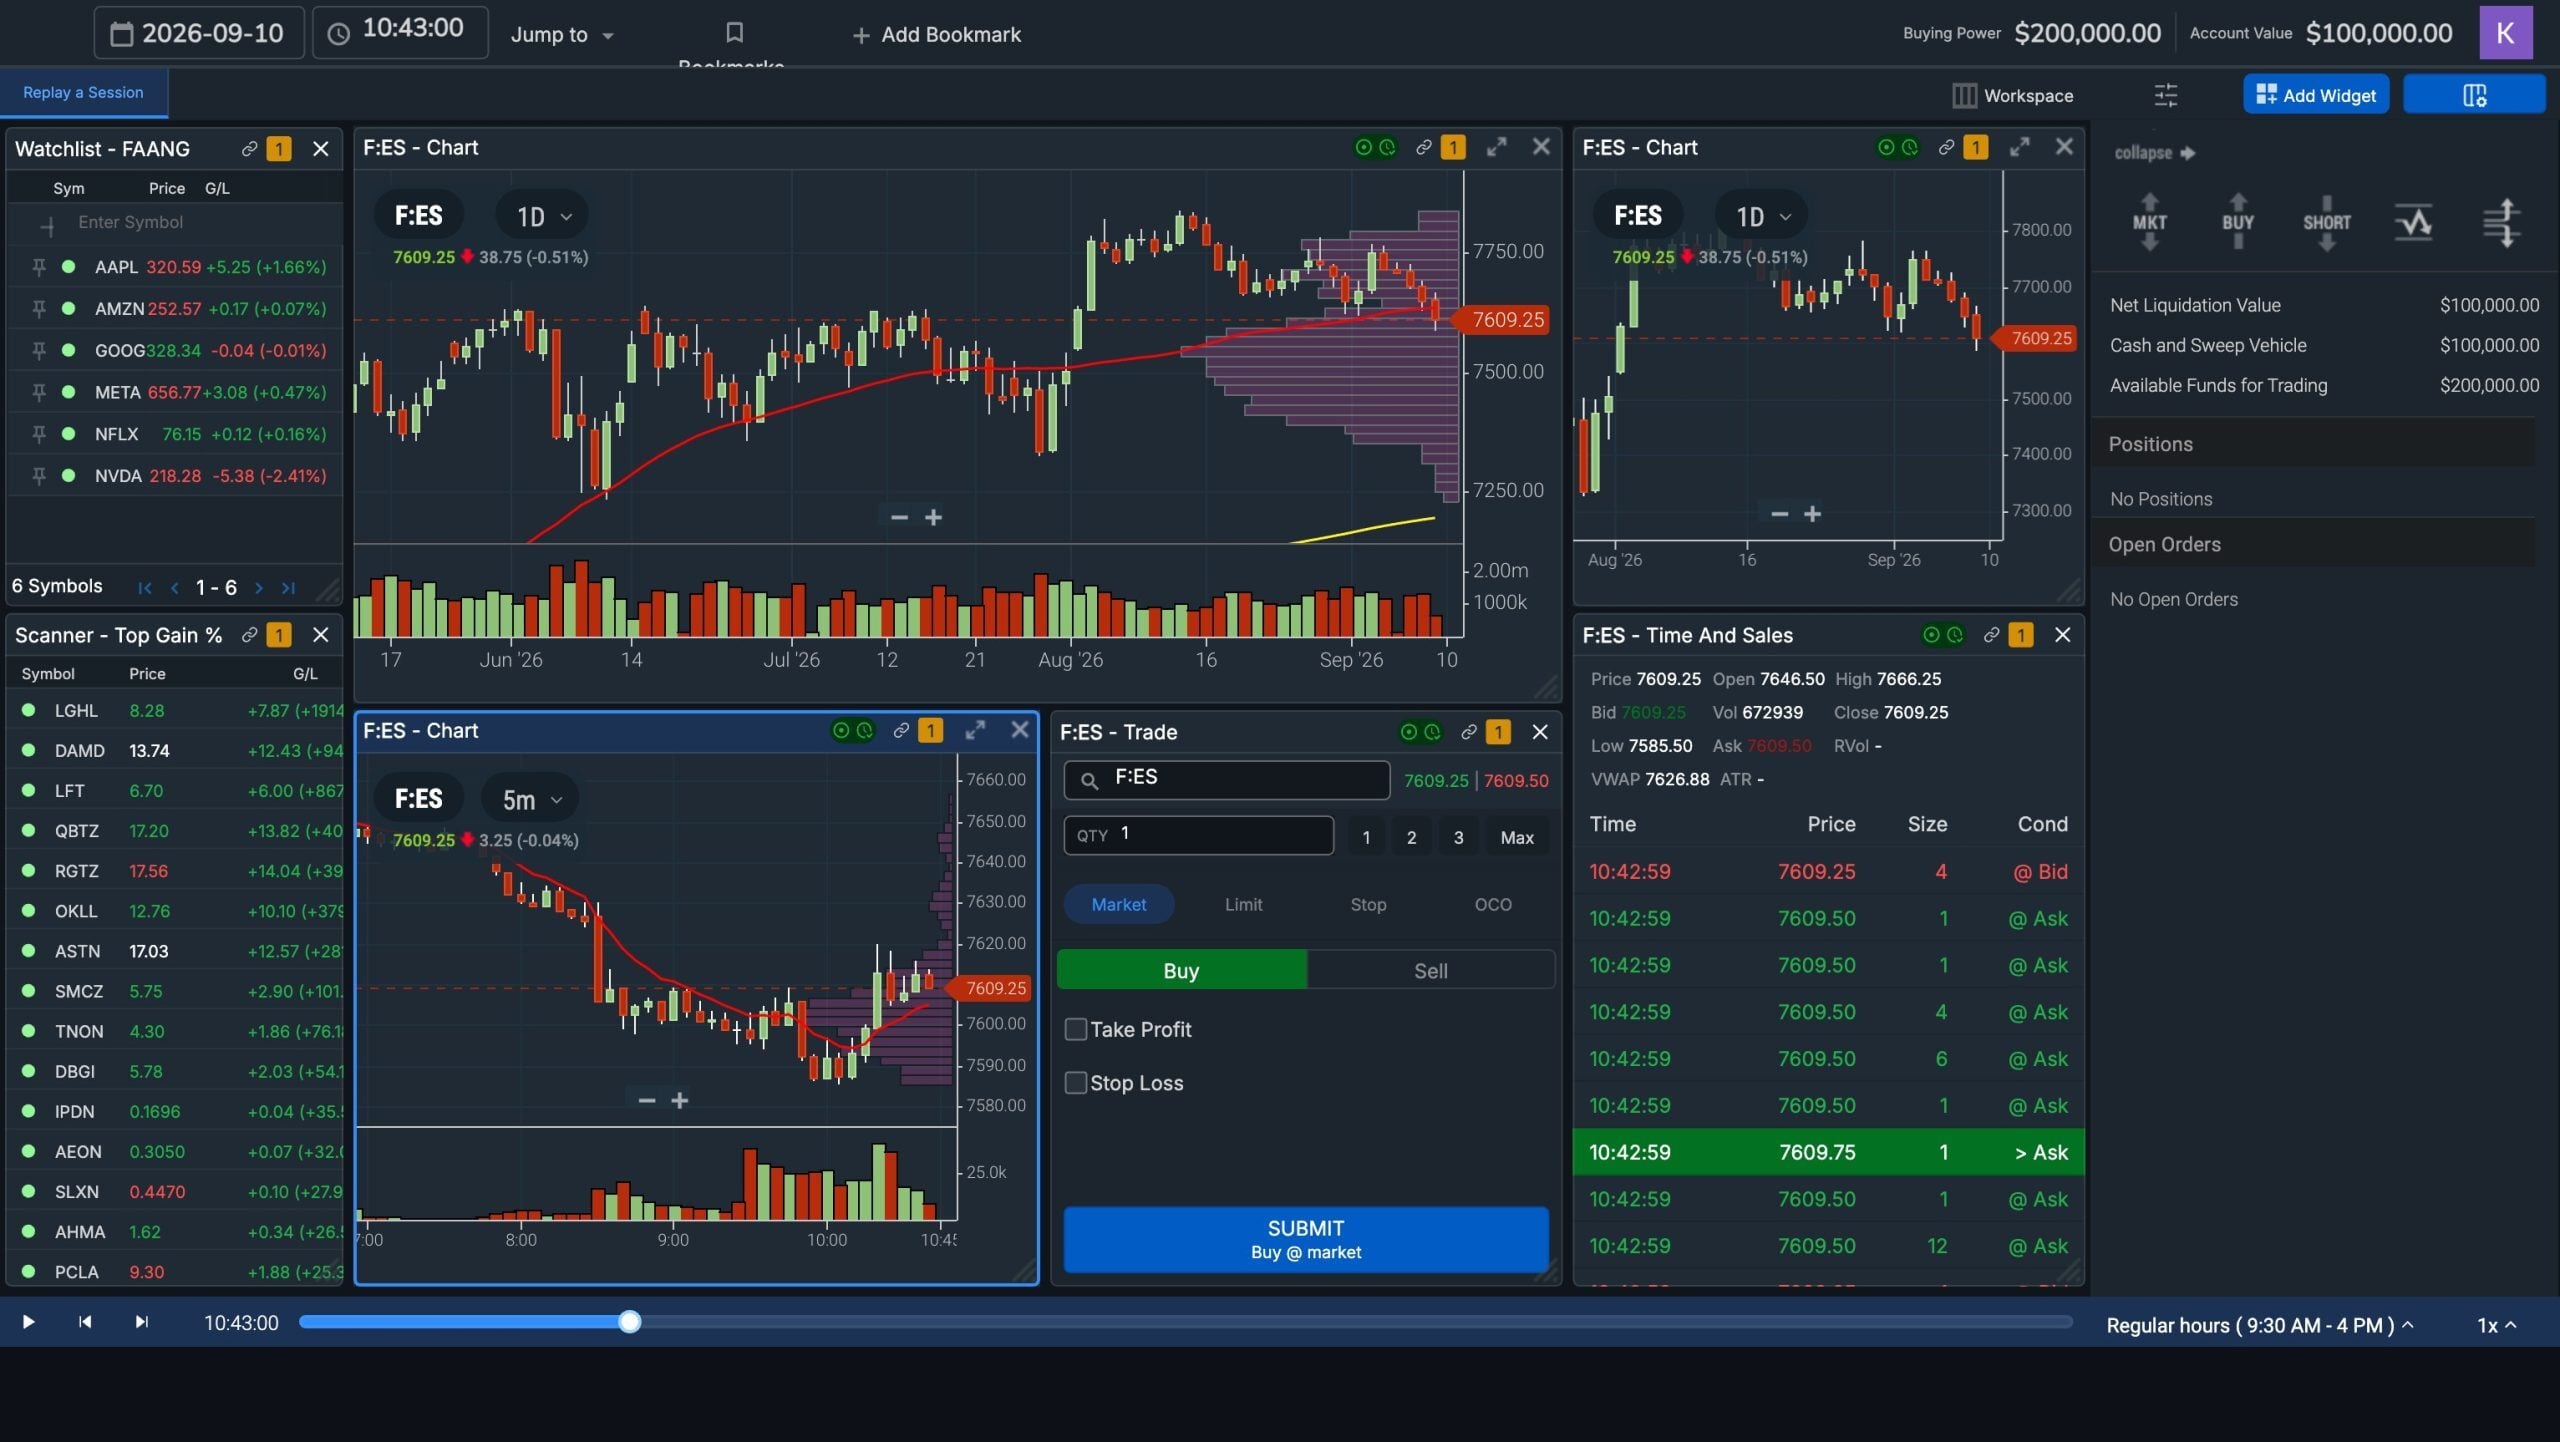Image resolution: width=2560 pixels, height=1442 pixels.
Task: Click the SHORT order icon in side panel
Action: tap(2326, 222)
